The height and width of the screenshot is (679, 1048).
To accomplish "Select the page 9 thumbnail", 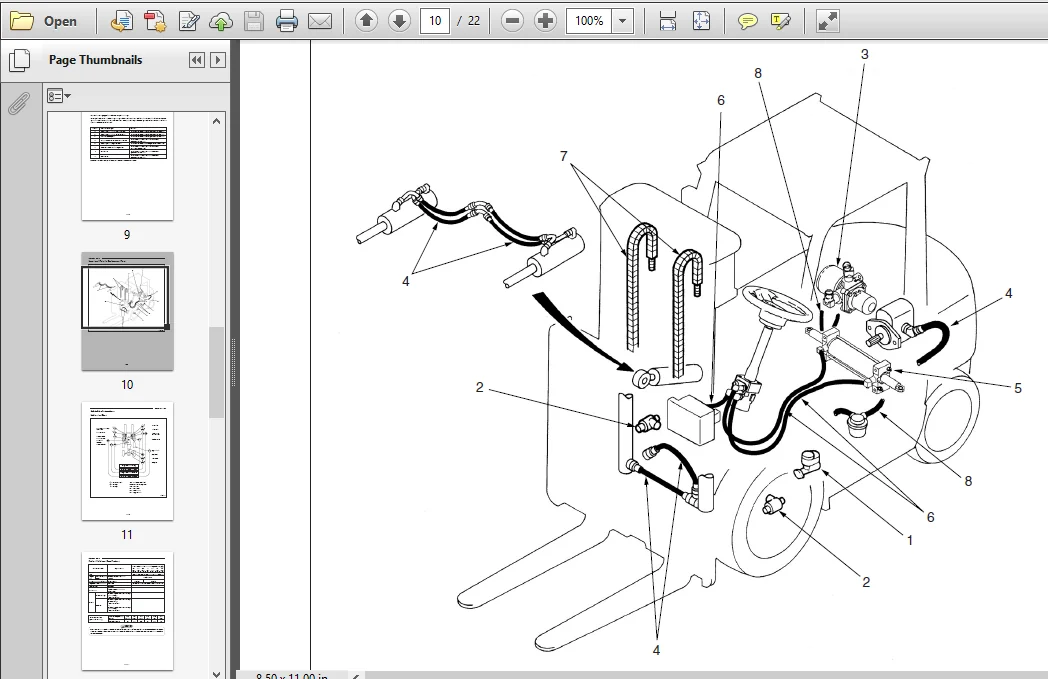I will 127,166.
